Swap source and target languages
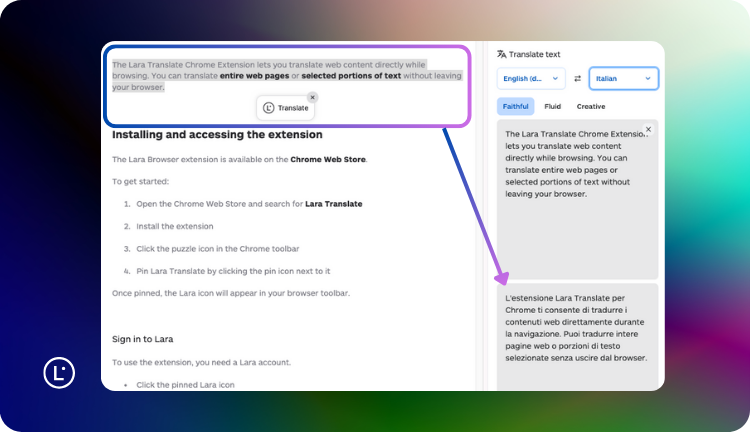750x432 pixels. pos(577,78)
